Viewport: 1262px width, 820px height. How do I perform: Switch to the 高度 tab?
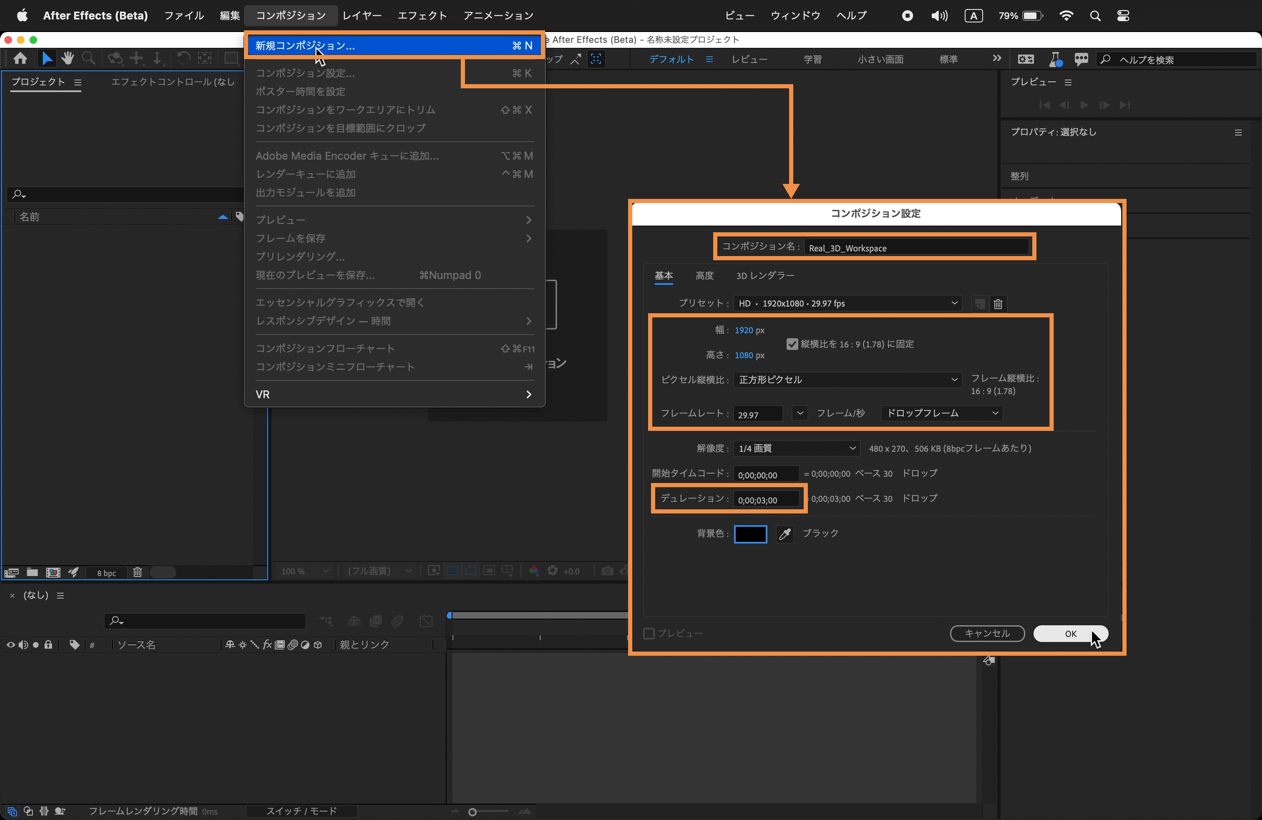click(x=704, y=276)
